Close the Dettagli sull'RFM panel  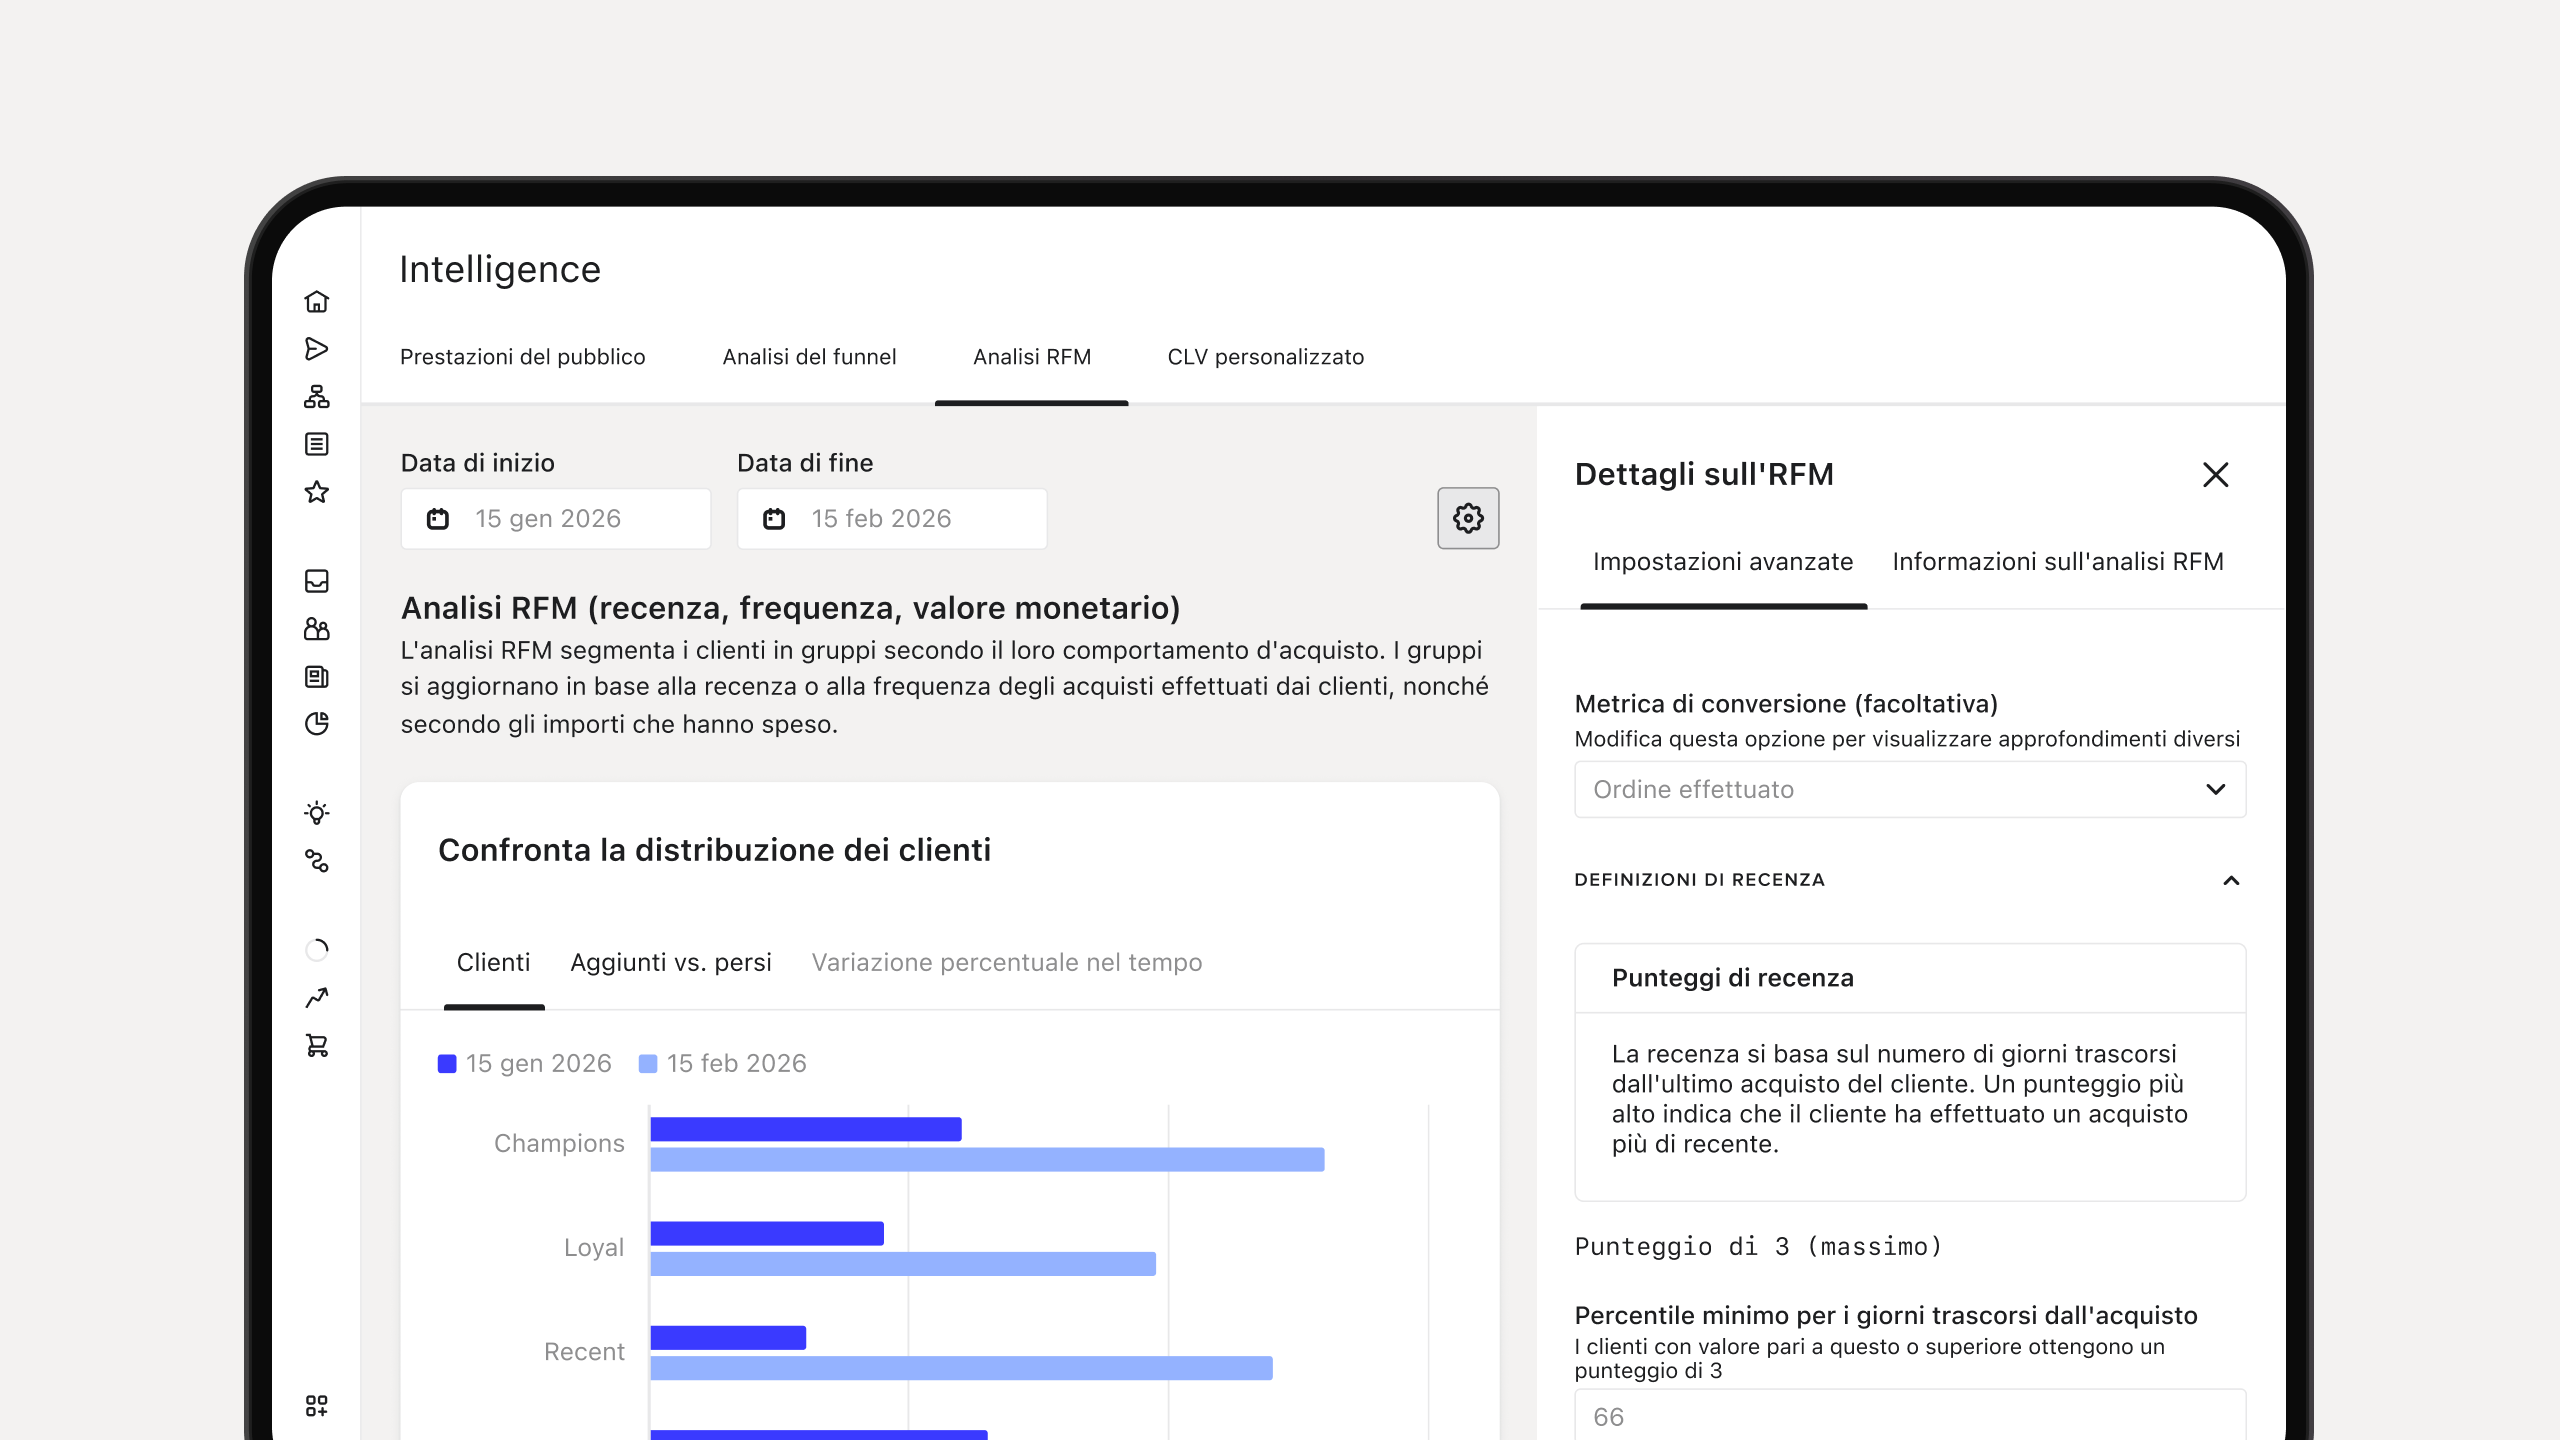coord(2216,475)
